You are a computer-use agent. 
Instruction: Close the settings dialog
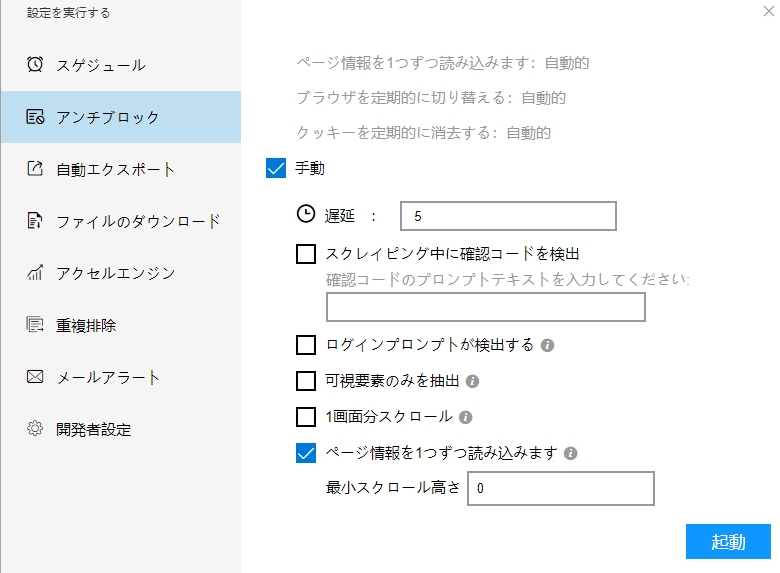(766, 10)
